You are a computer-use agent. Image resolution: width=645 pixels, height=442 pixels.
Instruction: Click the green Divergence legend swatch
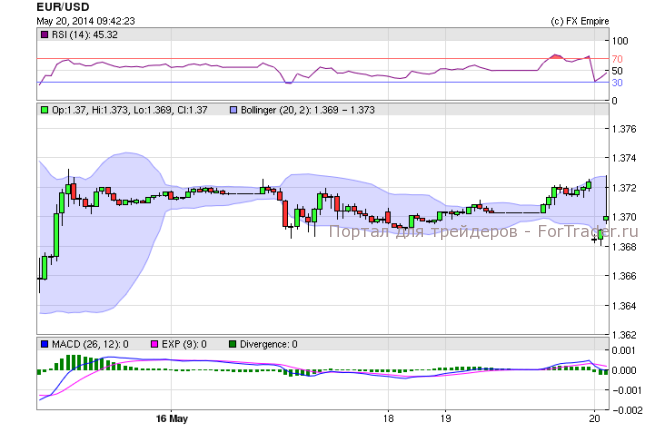pos(232,344)
